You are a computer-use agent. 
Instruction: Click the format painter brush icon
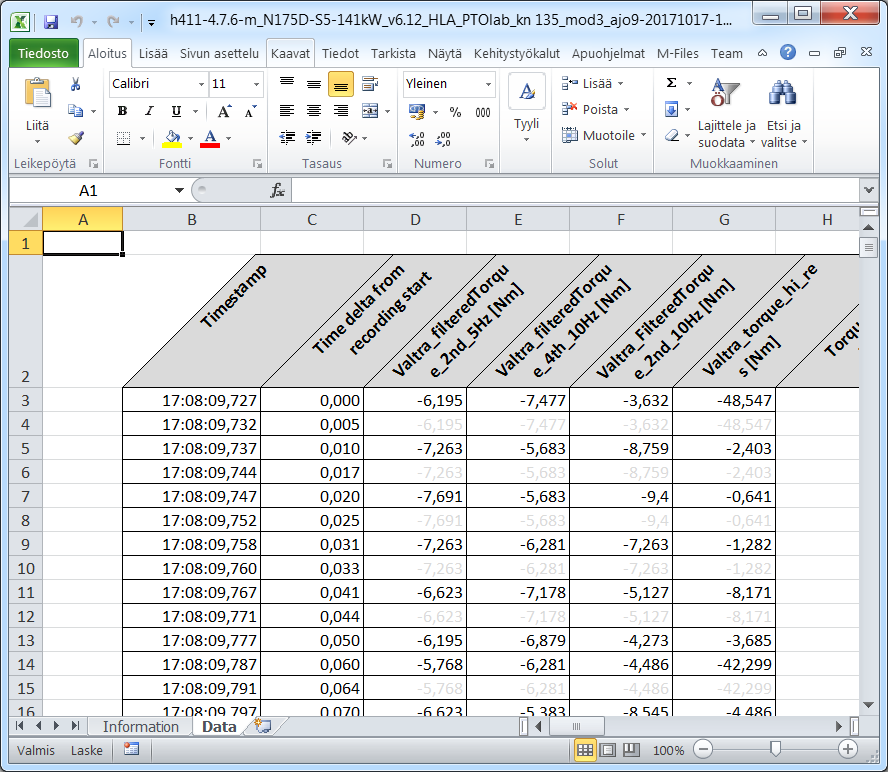coord(76,138)
